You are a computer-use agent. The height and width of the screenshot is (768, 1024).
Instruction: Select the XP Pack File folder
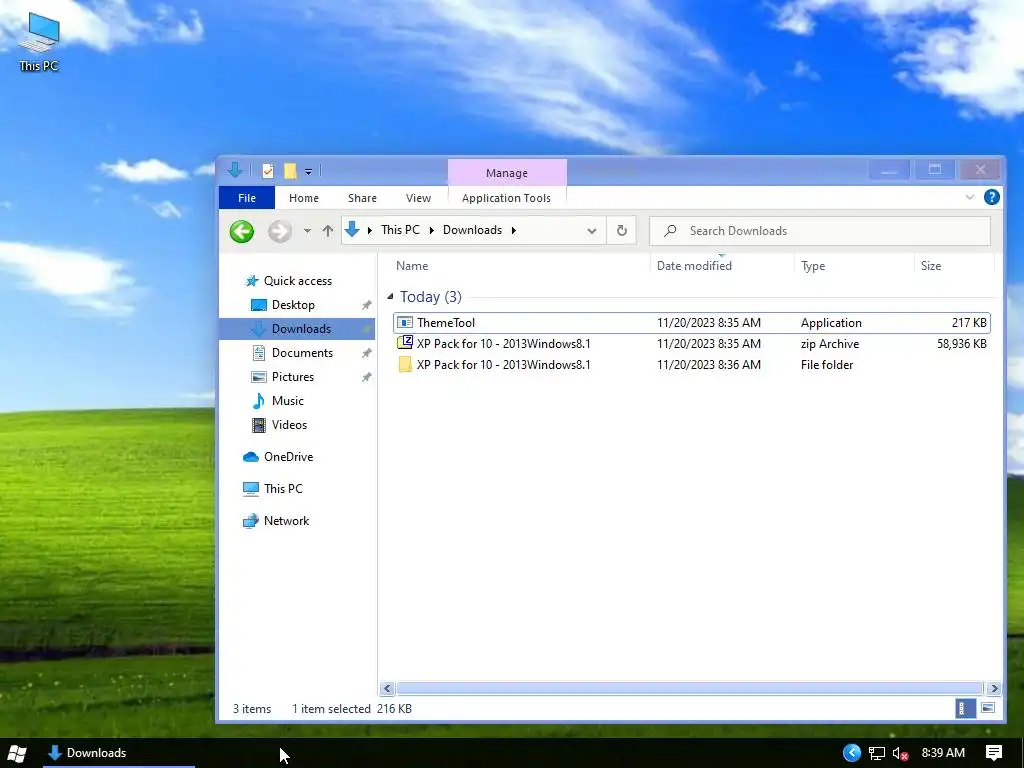pyautogui.click(x=692, y=364)
